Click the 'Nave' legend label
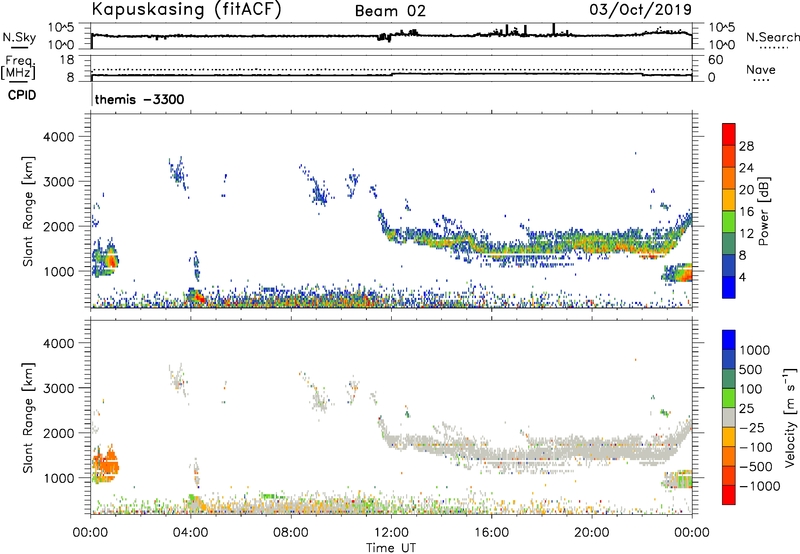Image resolution: width=800 pixels, height=554 pixels. pos(760,69)
